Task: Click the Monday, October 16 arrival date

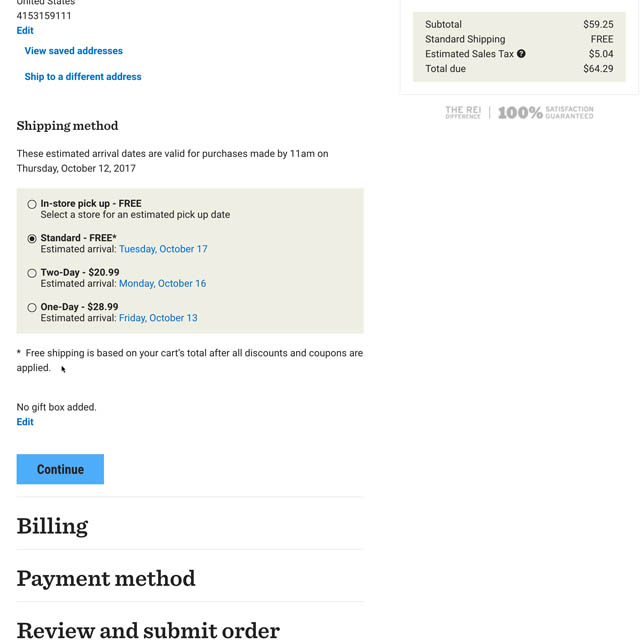Action: [162, 284]
